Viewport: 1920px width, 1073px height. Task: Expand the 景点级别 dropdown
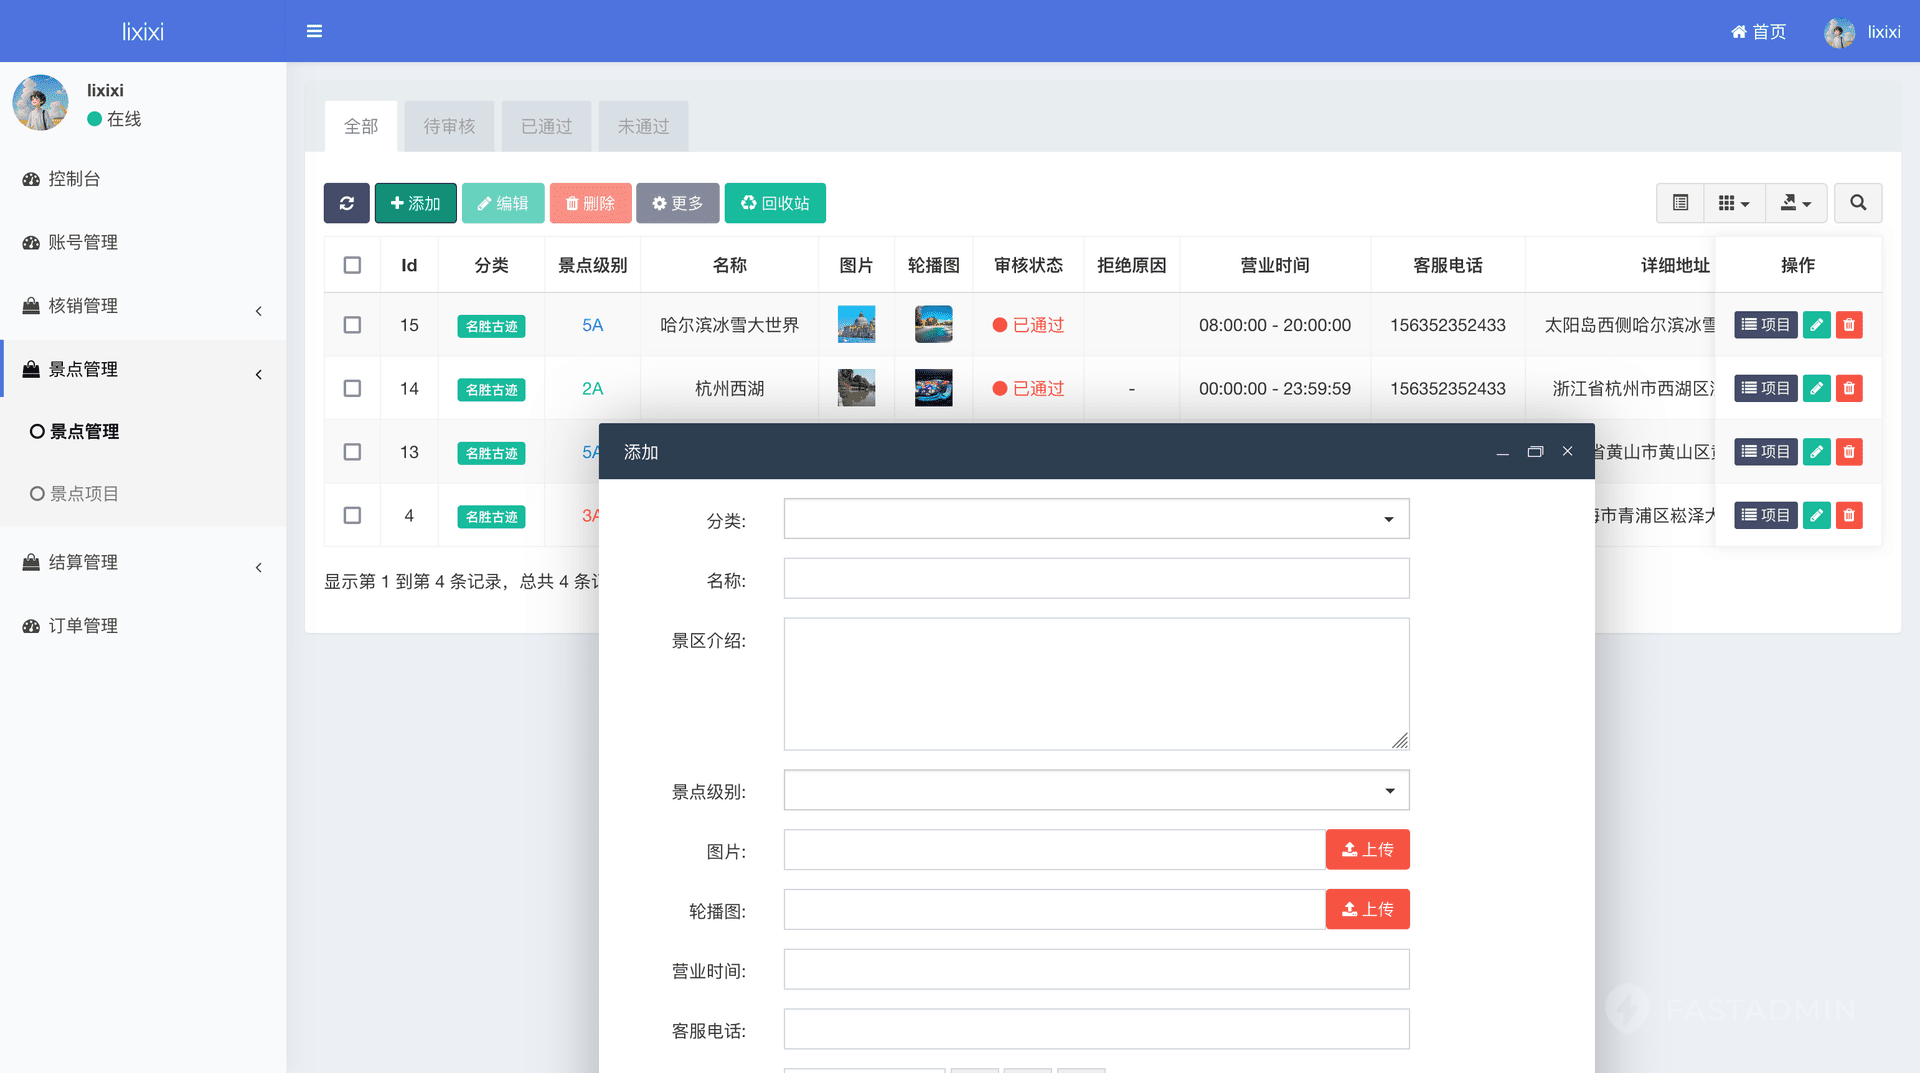1096,791
